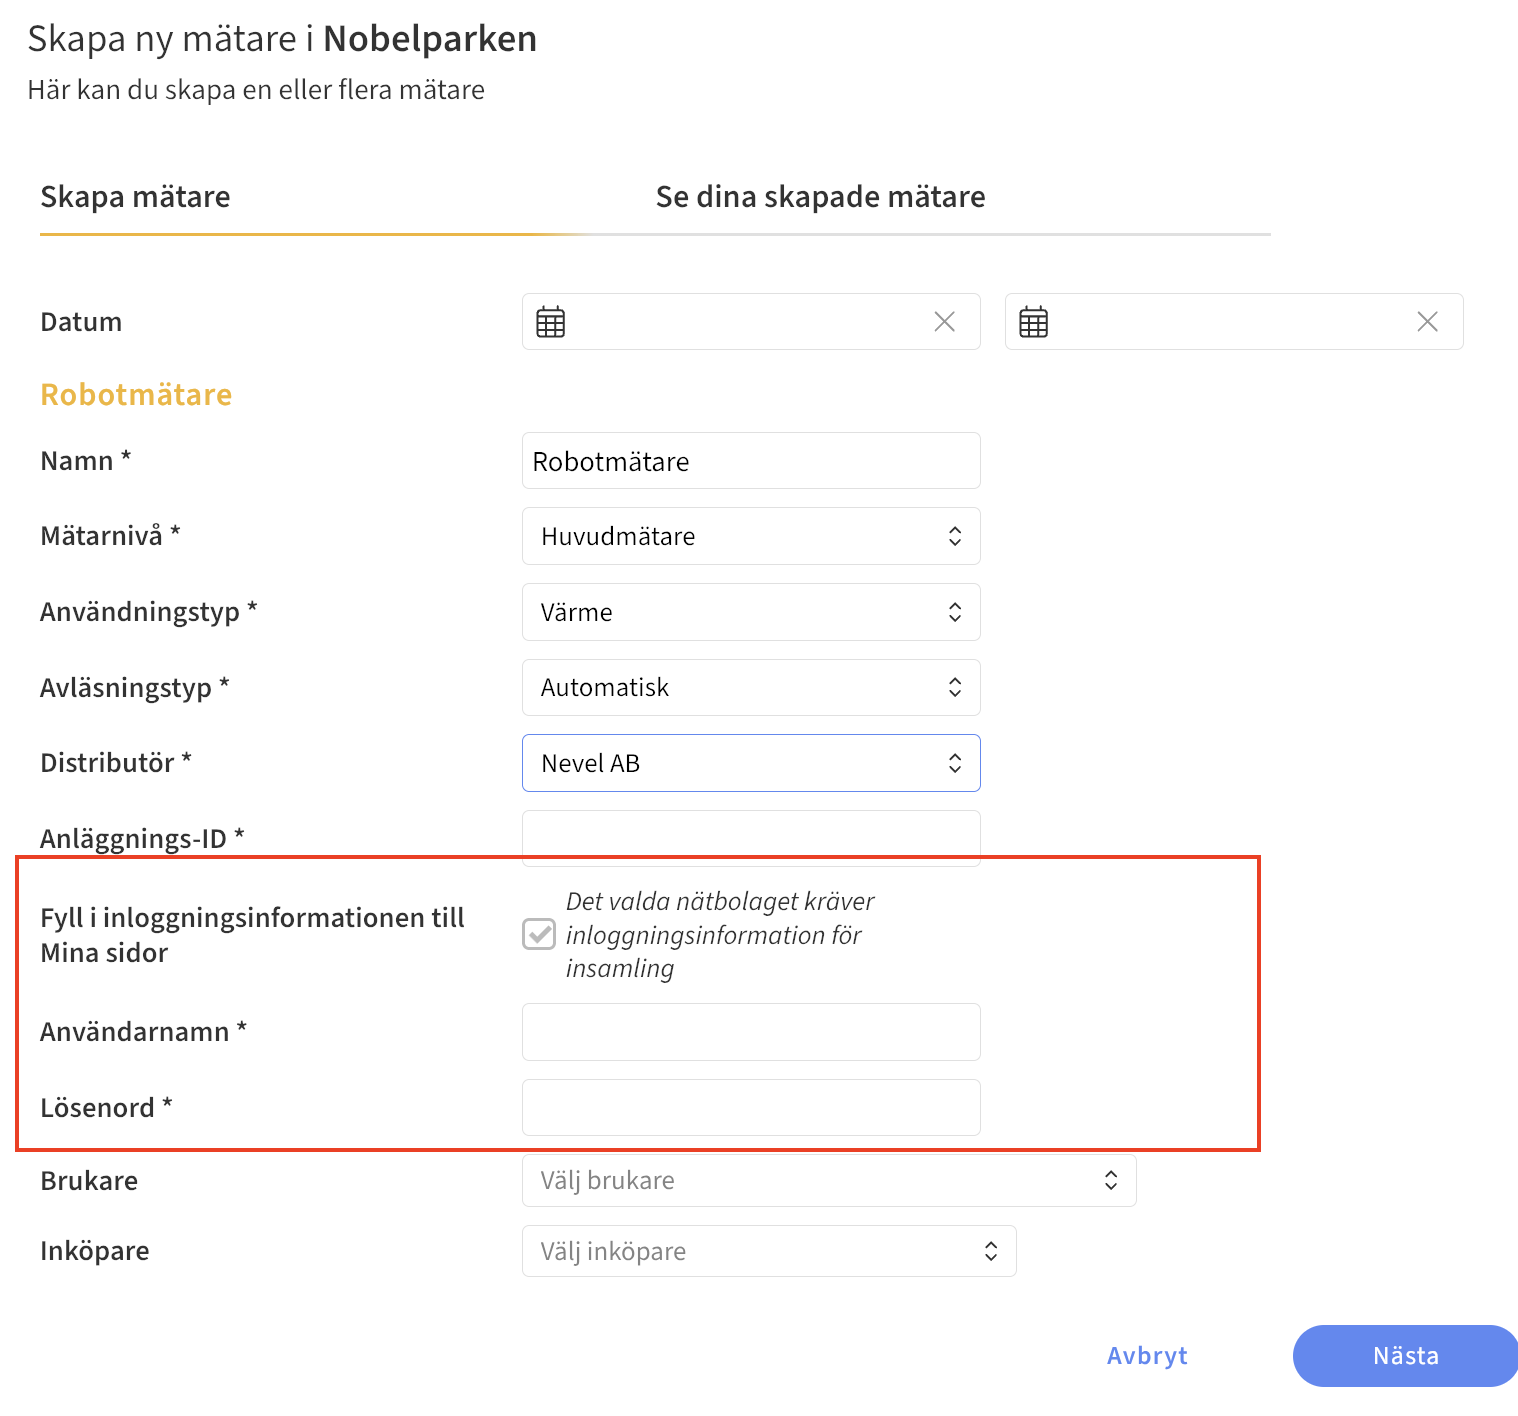Expand the Välj inköpare dropdown
The image size is (1518, 1416).
768,1251
